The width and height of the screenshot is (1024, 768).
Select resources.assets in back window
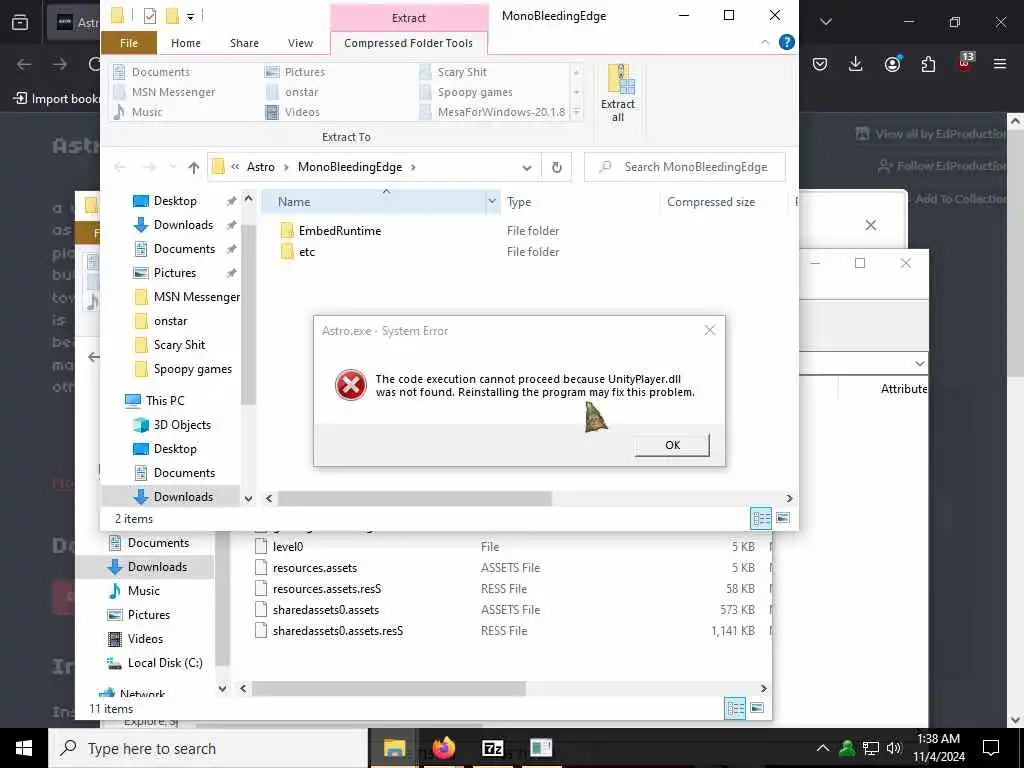(x=315, y=568)
